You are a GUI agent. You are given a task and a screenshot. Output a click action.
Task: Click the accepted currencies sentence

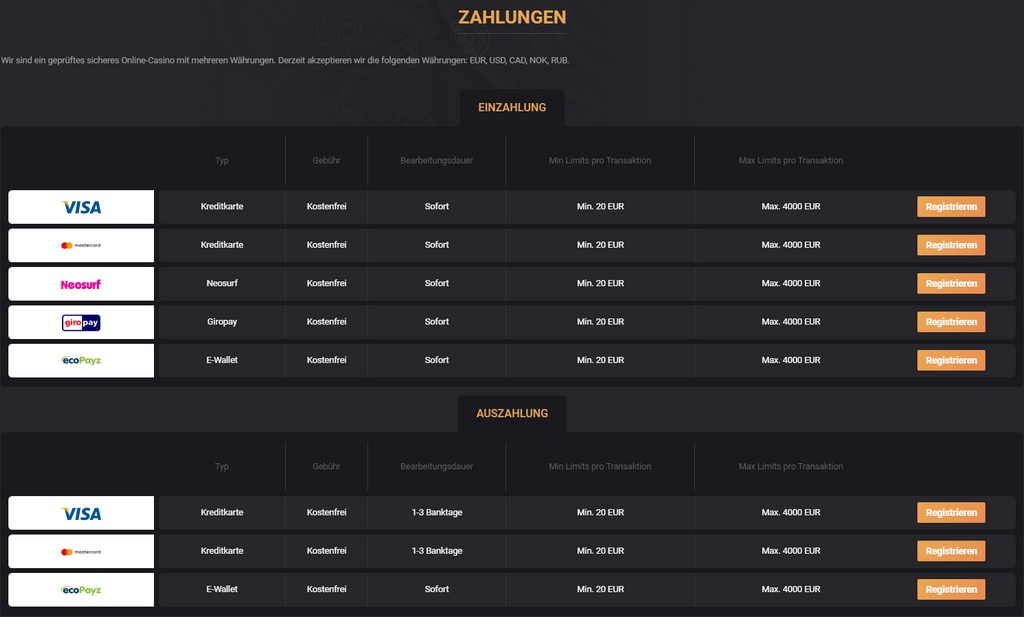tap(285, 60)
